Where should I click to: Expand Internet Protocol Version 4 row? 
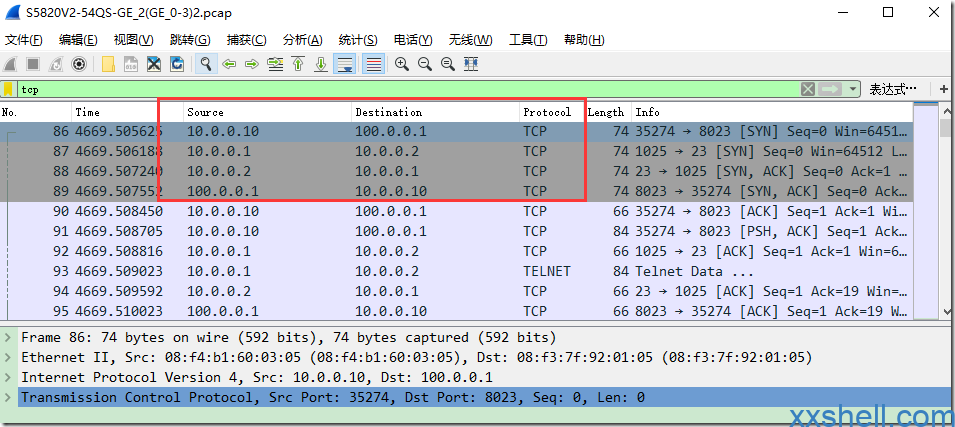(x=8, y=377)
